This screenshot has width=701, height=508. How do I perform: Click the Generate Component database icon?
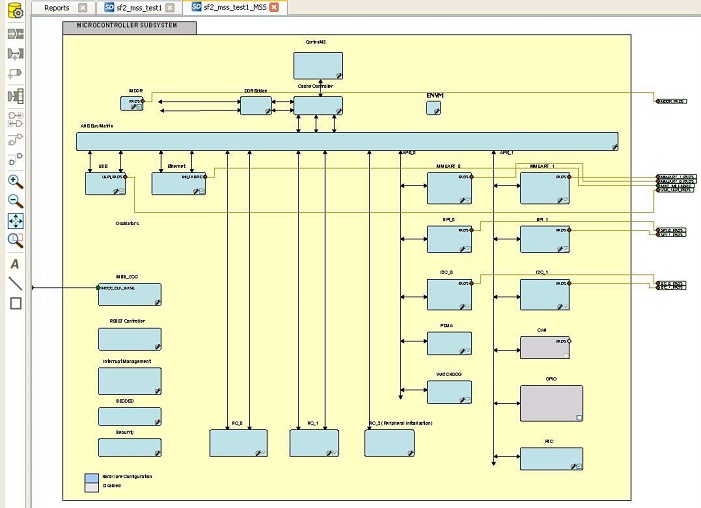(15, 11)
